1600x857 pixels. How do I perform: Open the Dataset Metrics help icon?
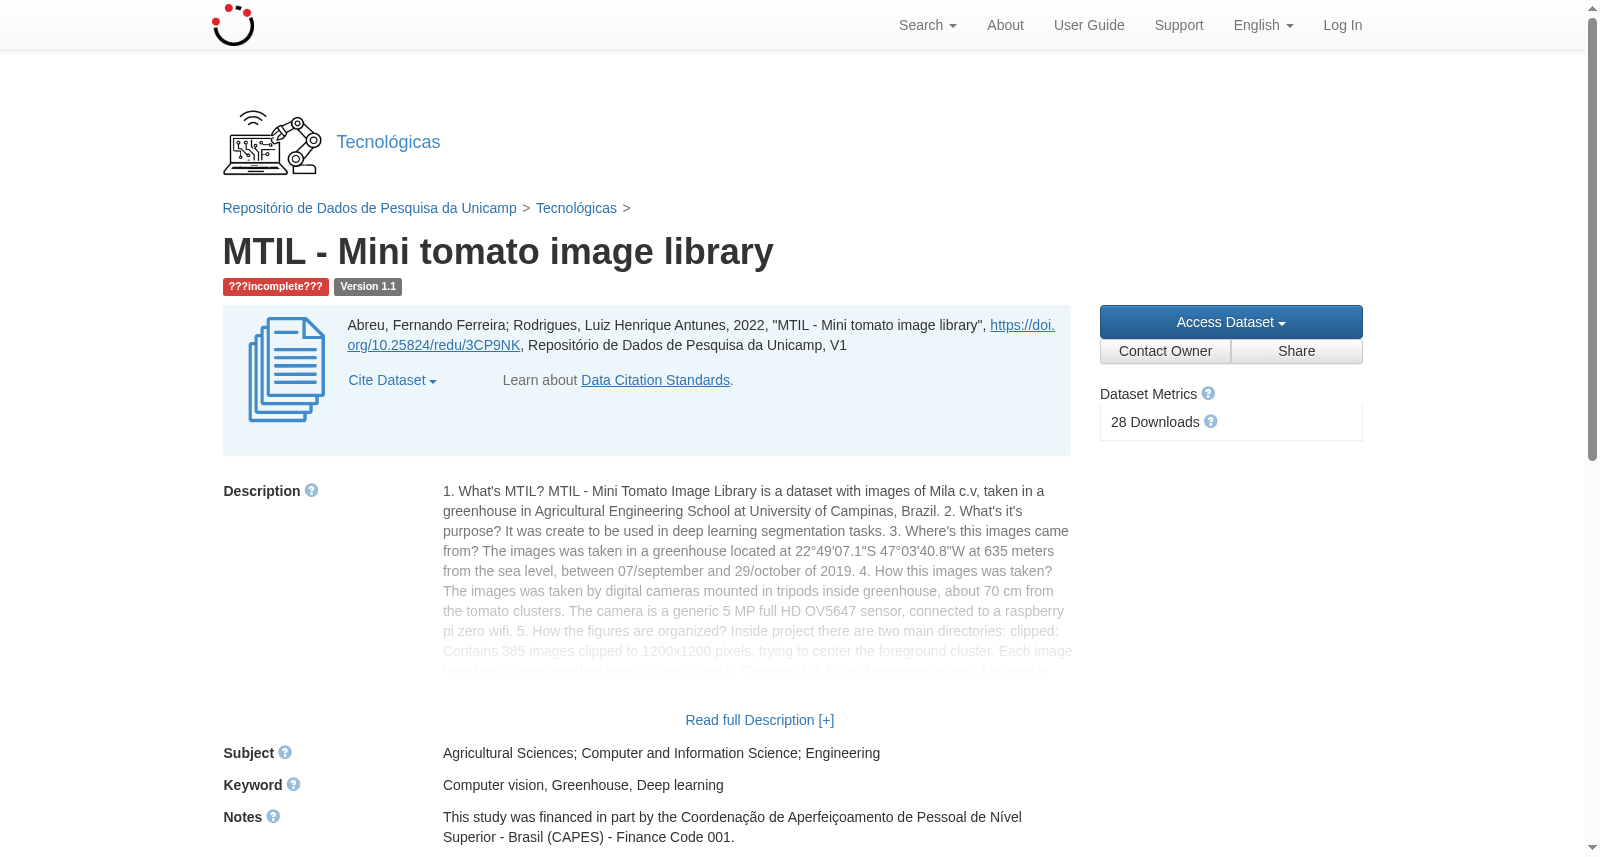pos(1208,393)
